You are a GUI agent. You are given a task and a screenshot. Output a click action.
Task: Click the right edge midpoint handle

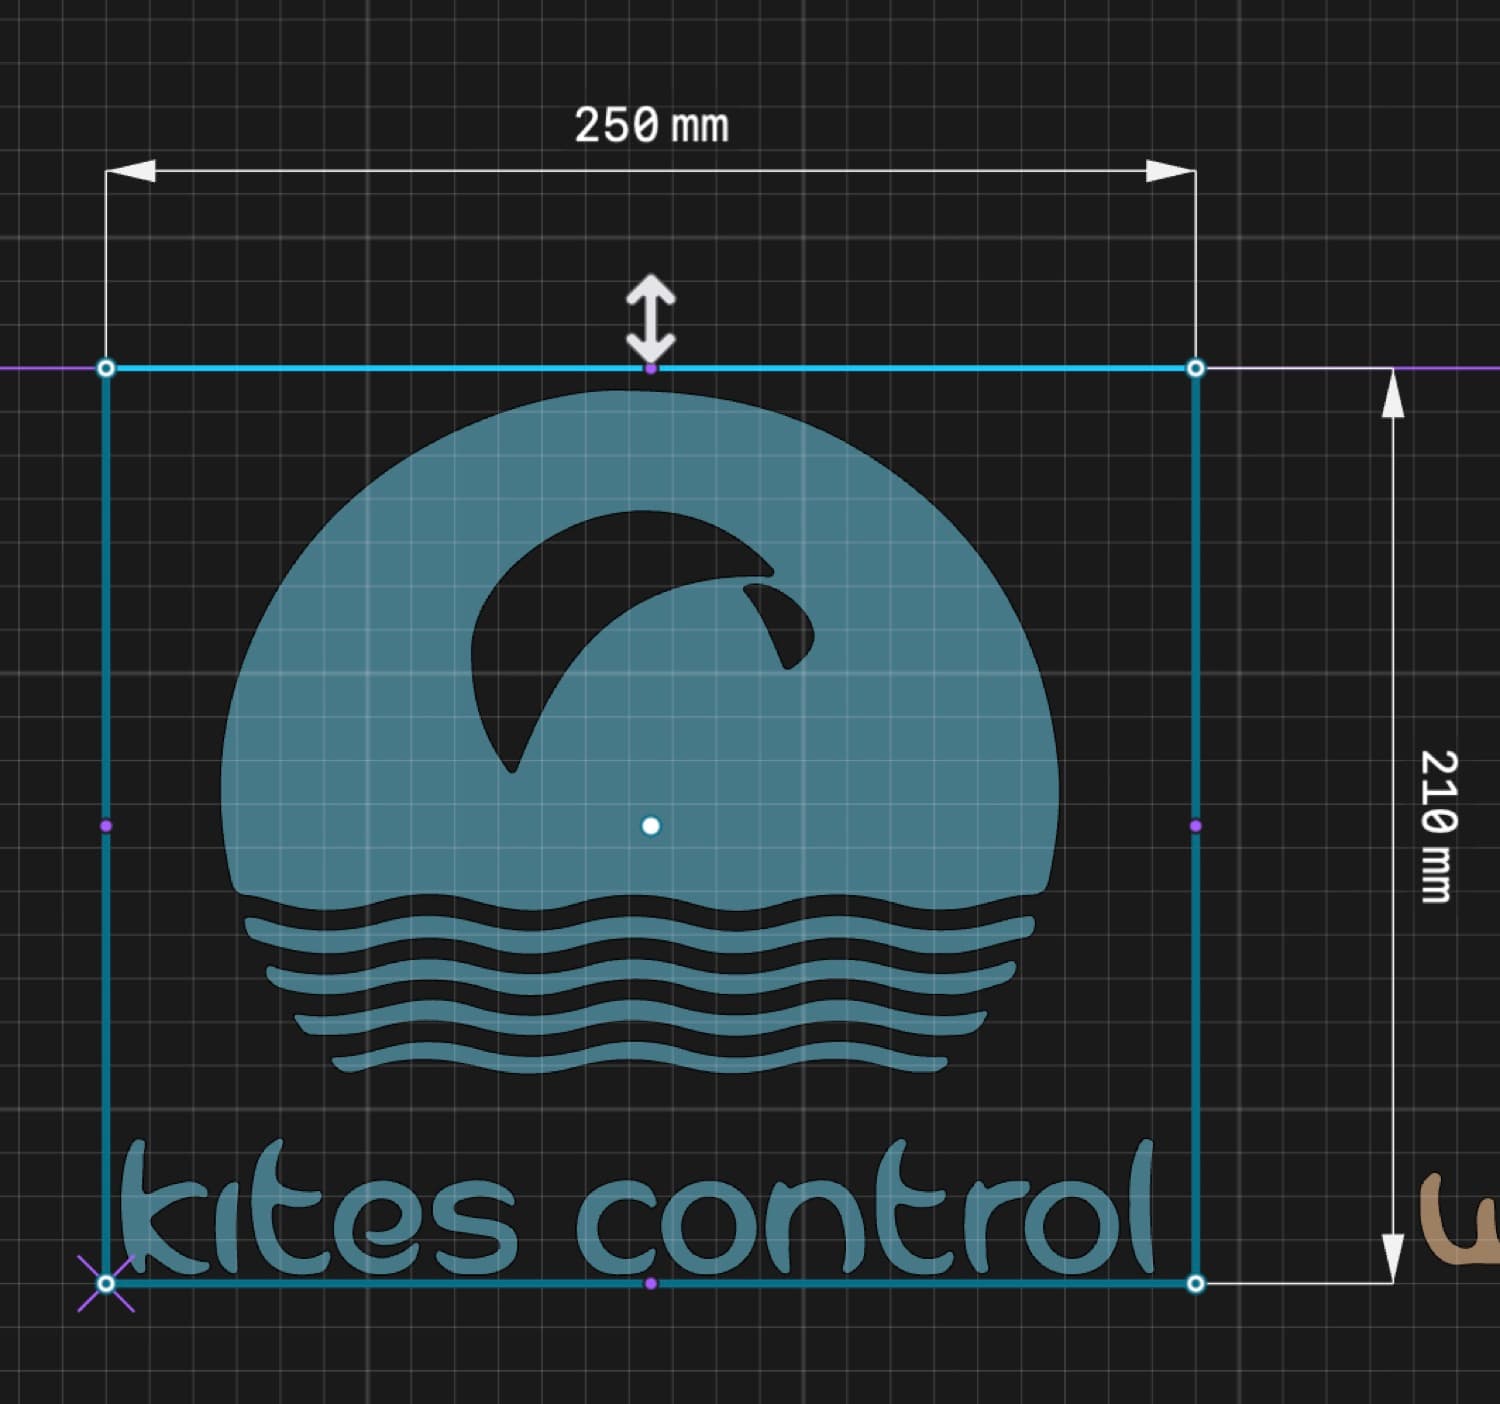click(x=1195, y=826)
